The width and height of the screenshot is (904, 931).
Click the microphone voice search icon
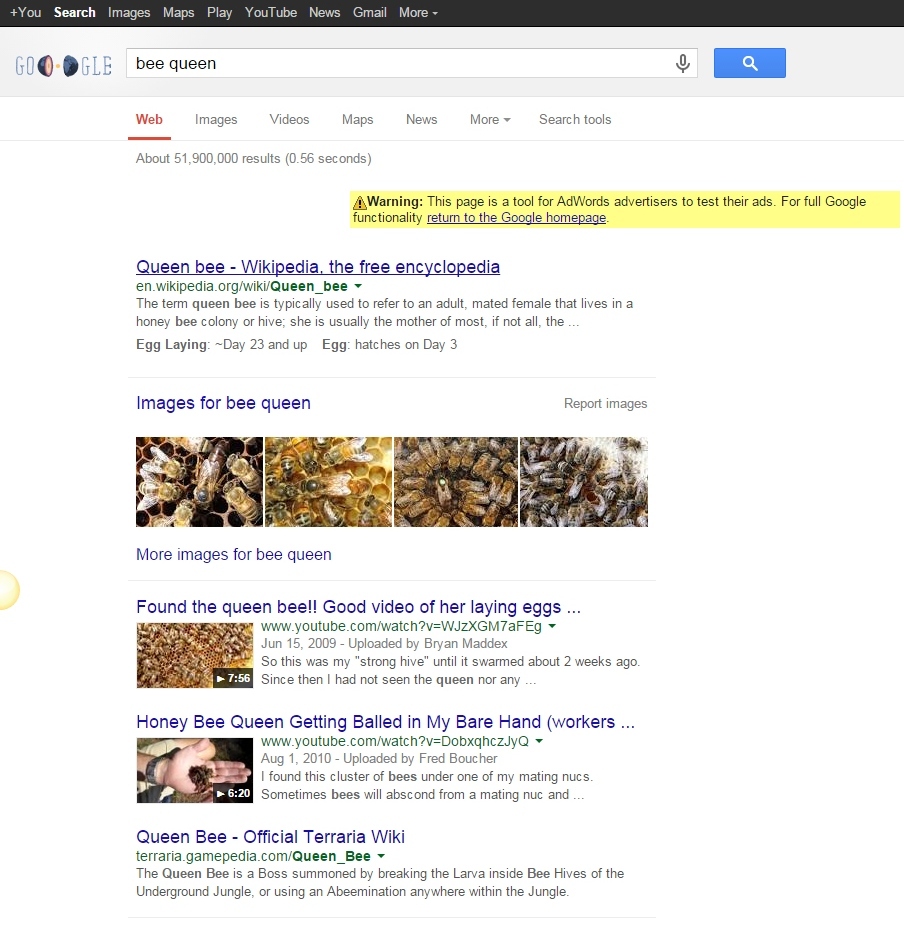coord(683,63)
